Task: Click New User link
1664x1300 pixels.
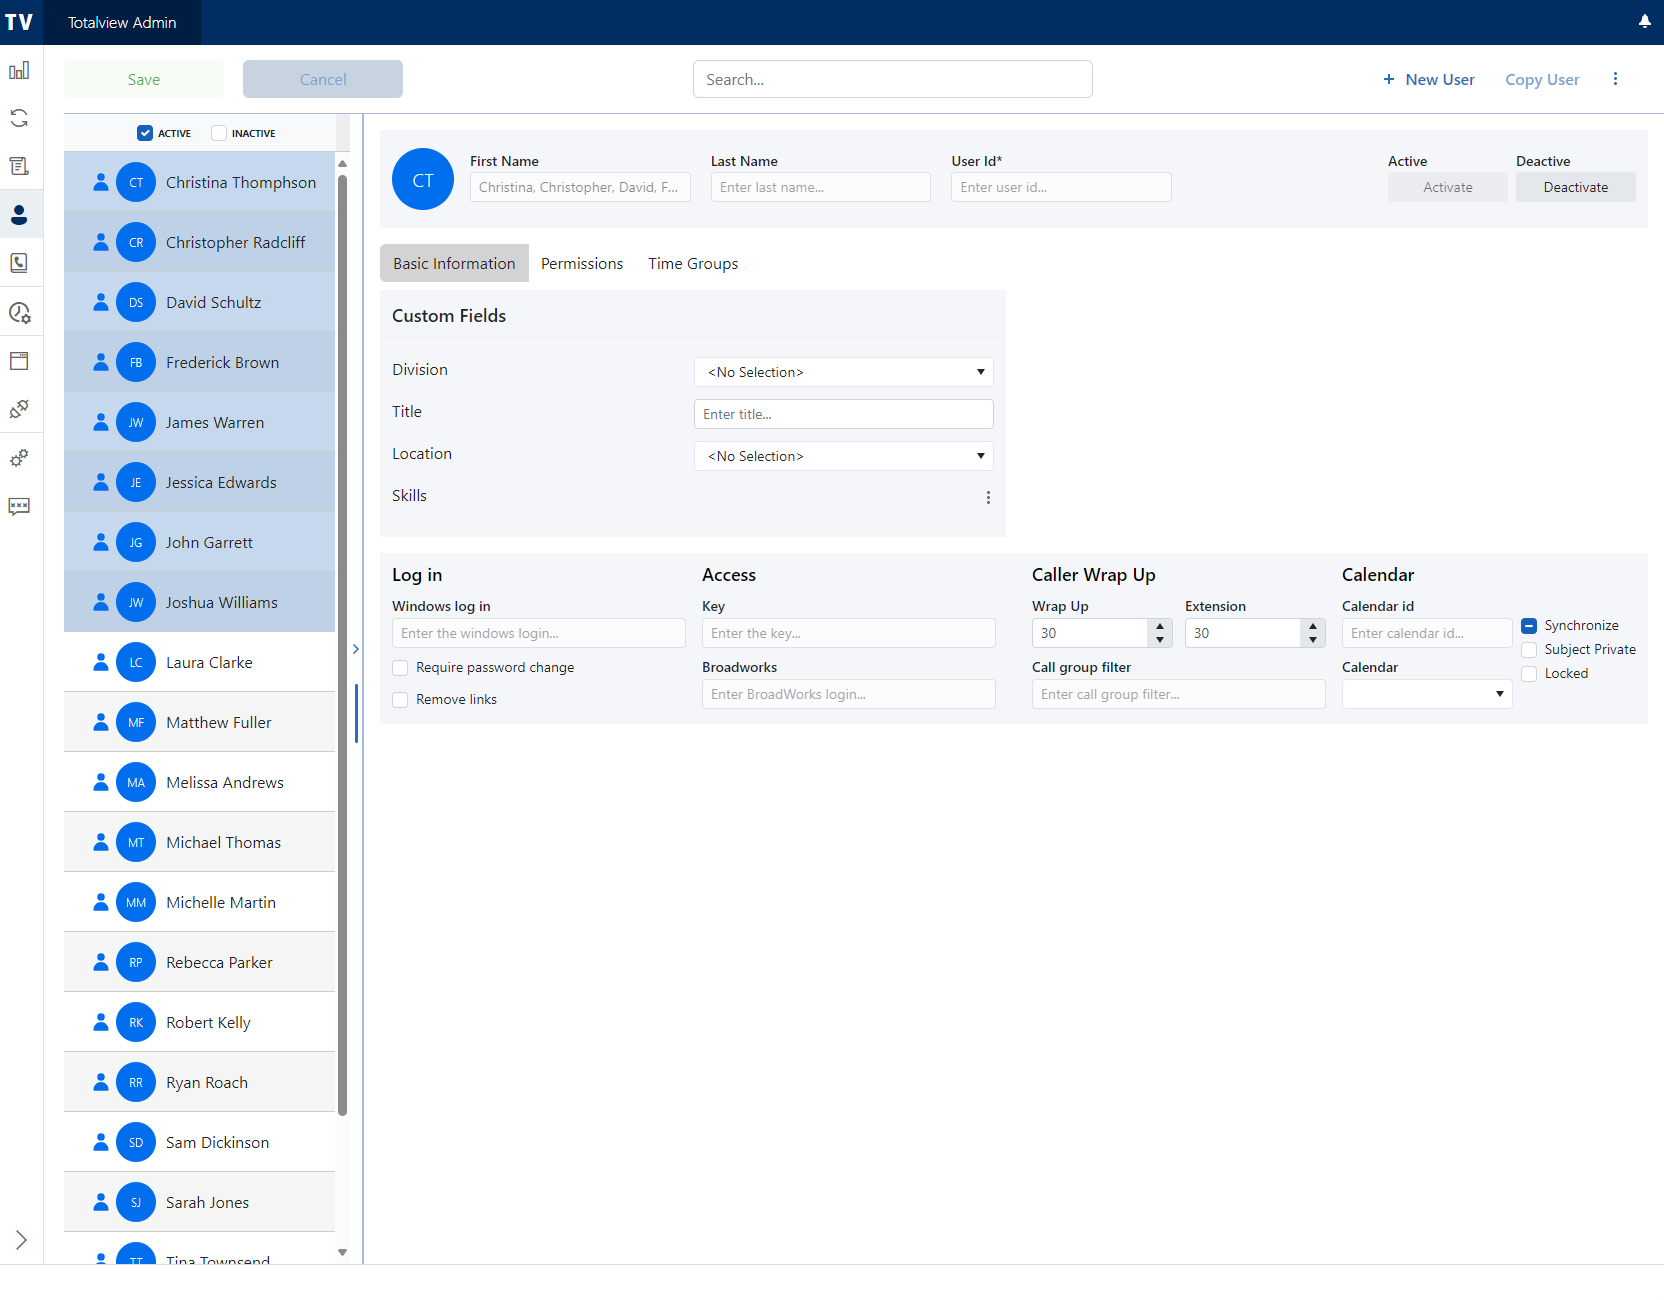Action: [x=1429, y=79]
